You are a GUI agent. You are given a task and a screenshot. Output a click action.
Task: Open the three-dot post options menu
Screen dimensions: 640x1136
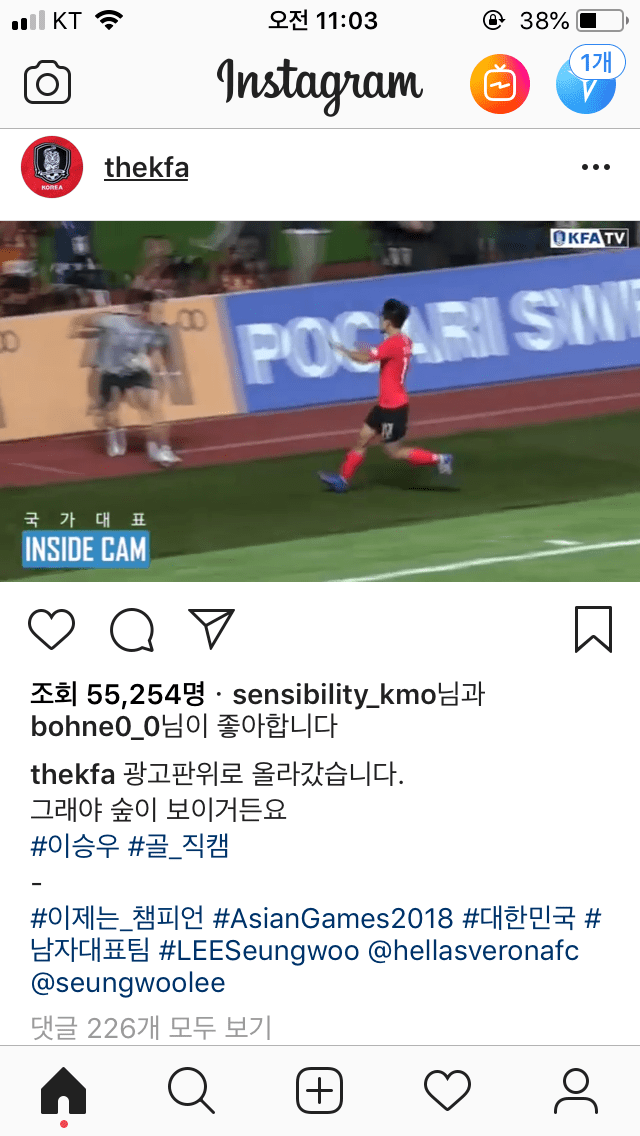click(x=596, y=168)
